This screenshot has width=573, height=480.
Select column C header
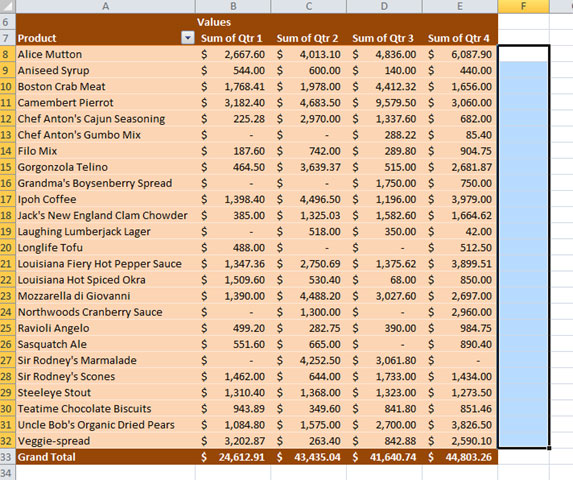tap(309, 6)
